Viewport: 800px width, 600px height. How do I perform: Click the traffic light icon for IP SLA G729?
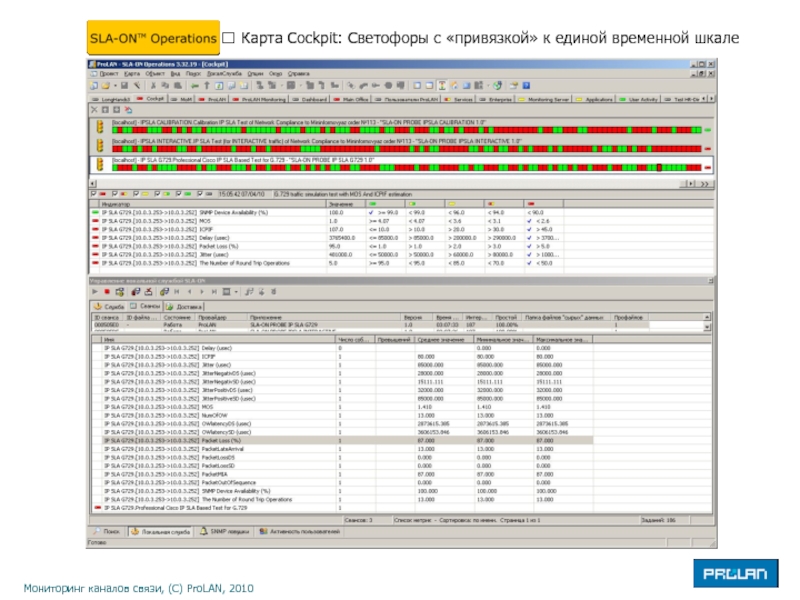pos(100,162)
